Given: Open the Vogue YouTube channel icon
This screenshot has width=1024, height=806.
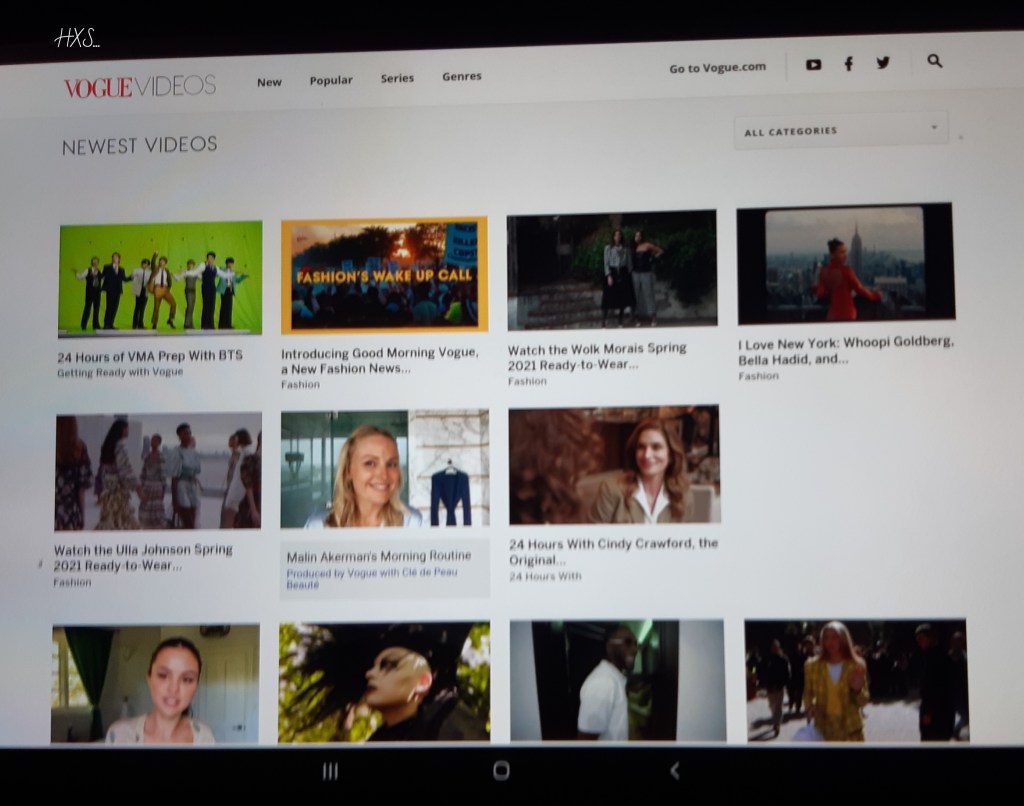Looking at the screenshot, I should click(813, 64).
